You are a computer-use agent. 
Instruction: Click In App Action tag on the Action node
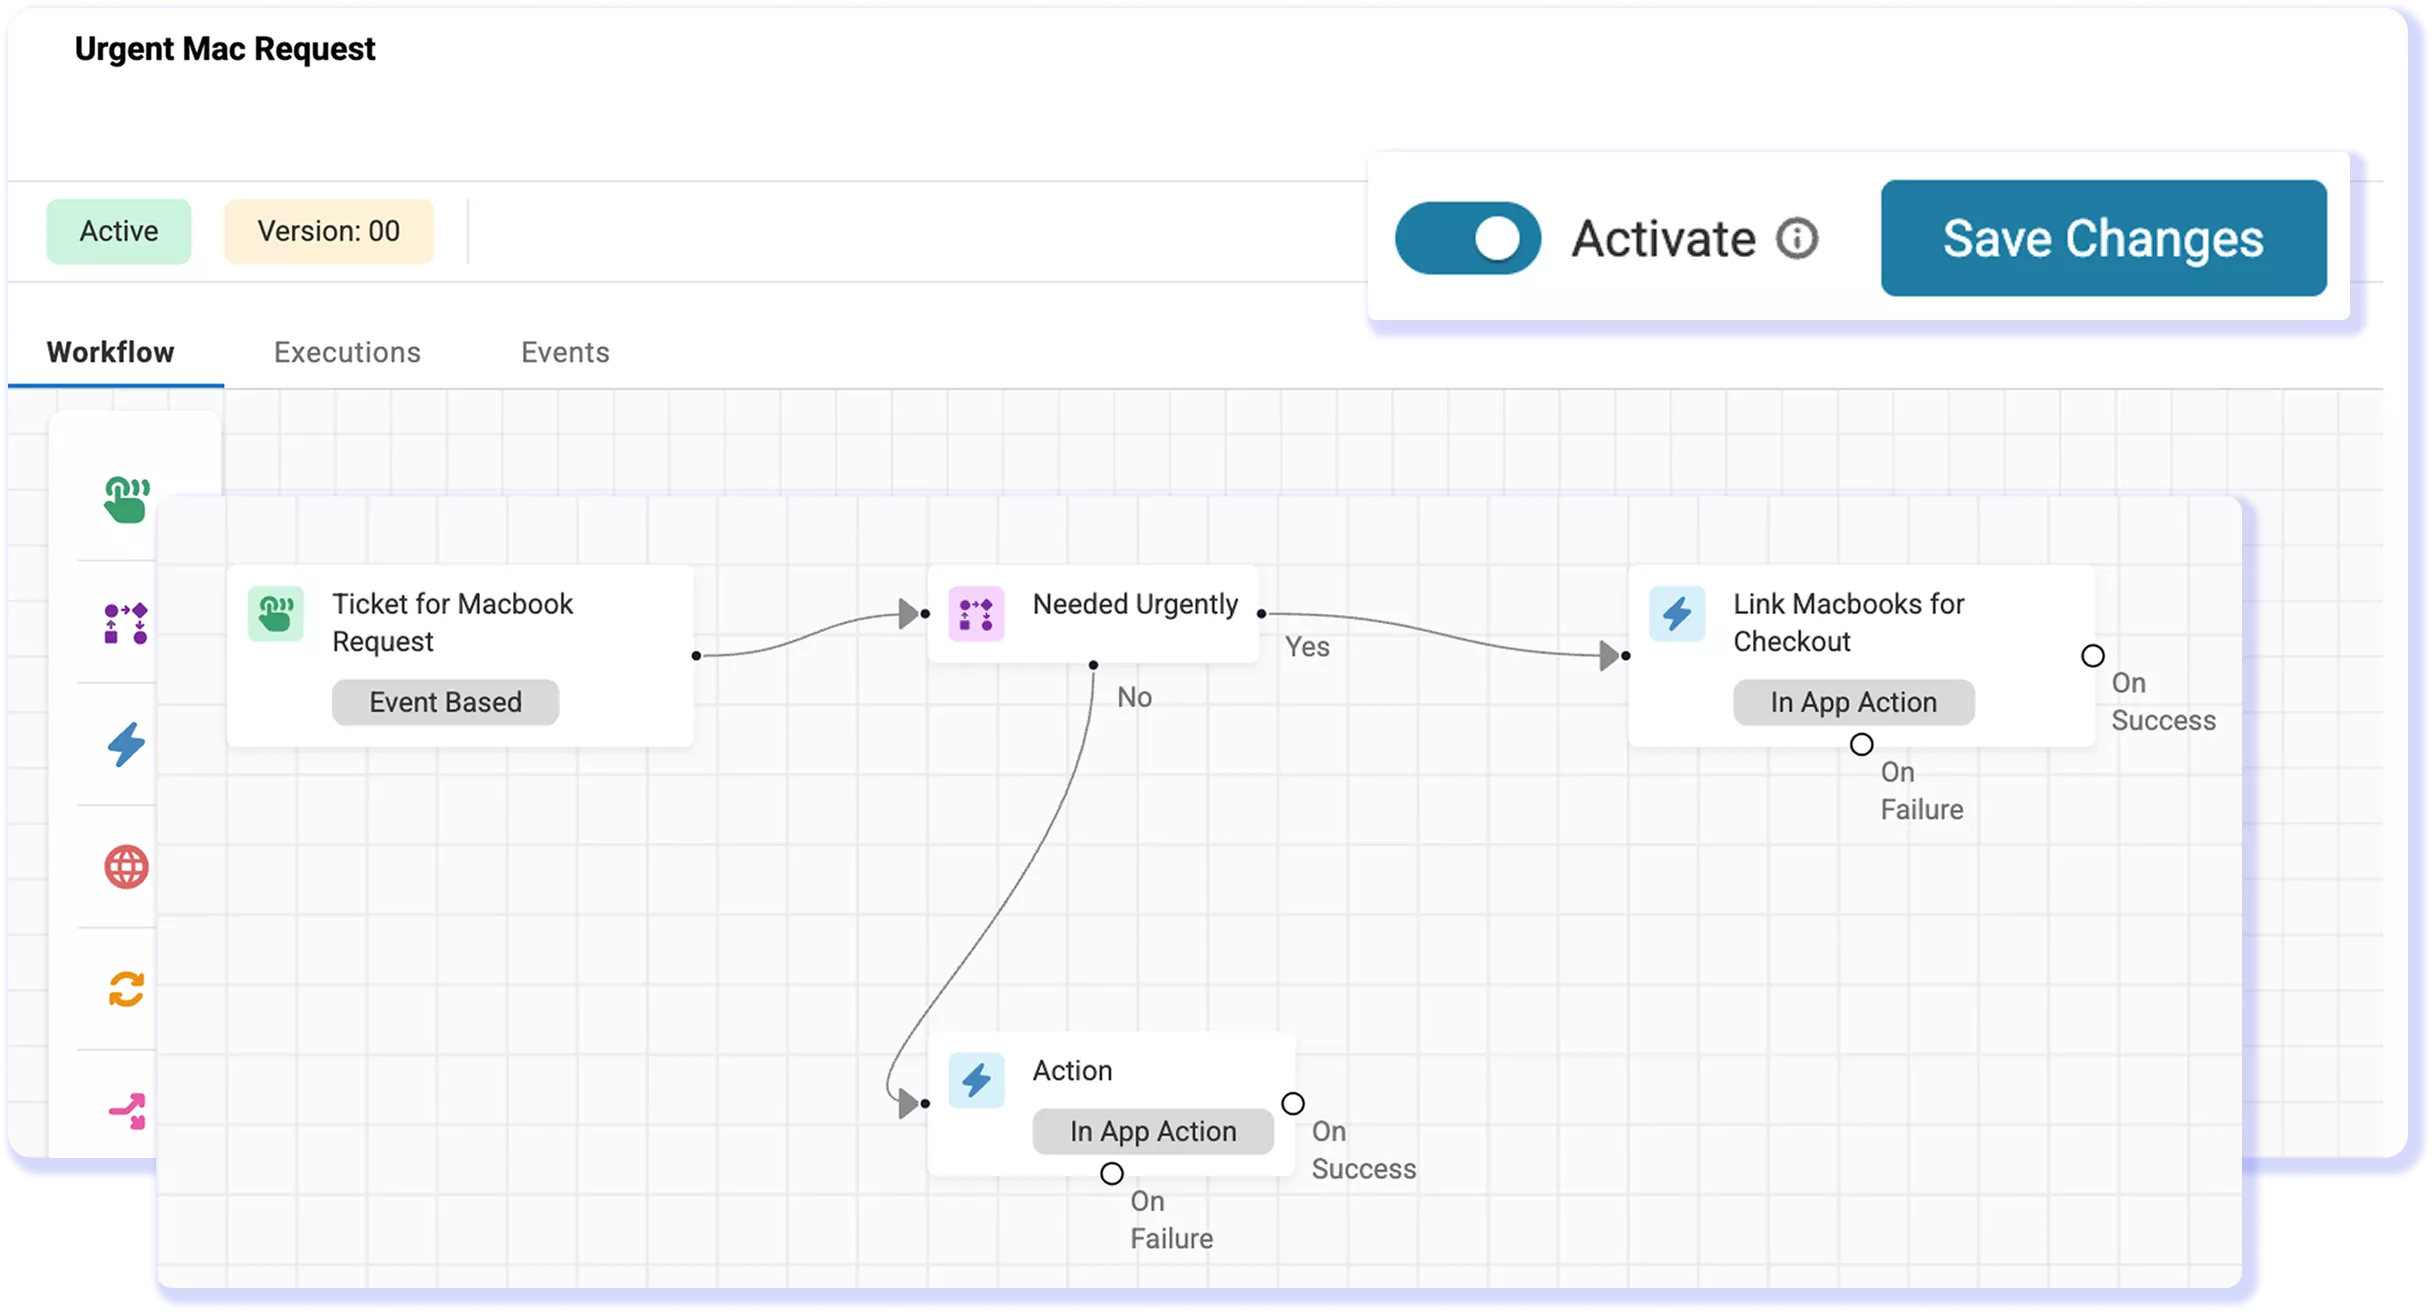coord(1153,1131)
